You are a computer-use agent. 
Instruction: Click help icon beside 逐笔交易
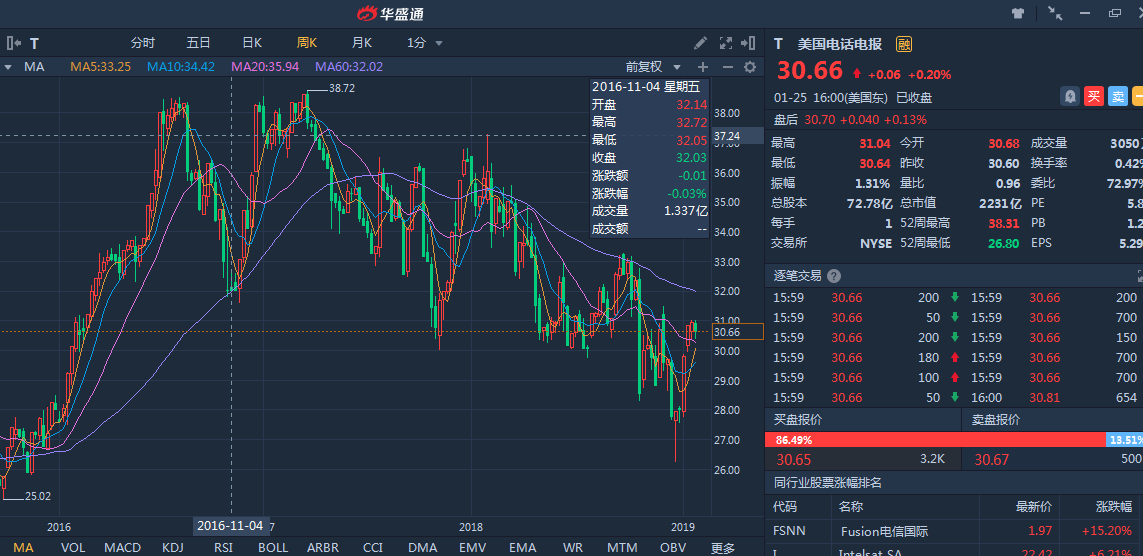pos(834,276)
